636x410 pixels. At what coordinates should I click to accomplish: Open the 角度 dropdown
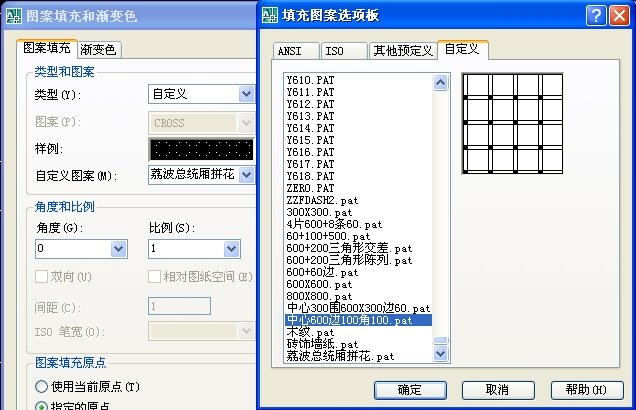(x=118, y=249)
